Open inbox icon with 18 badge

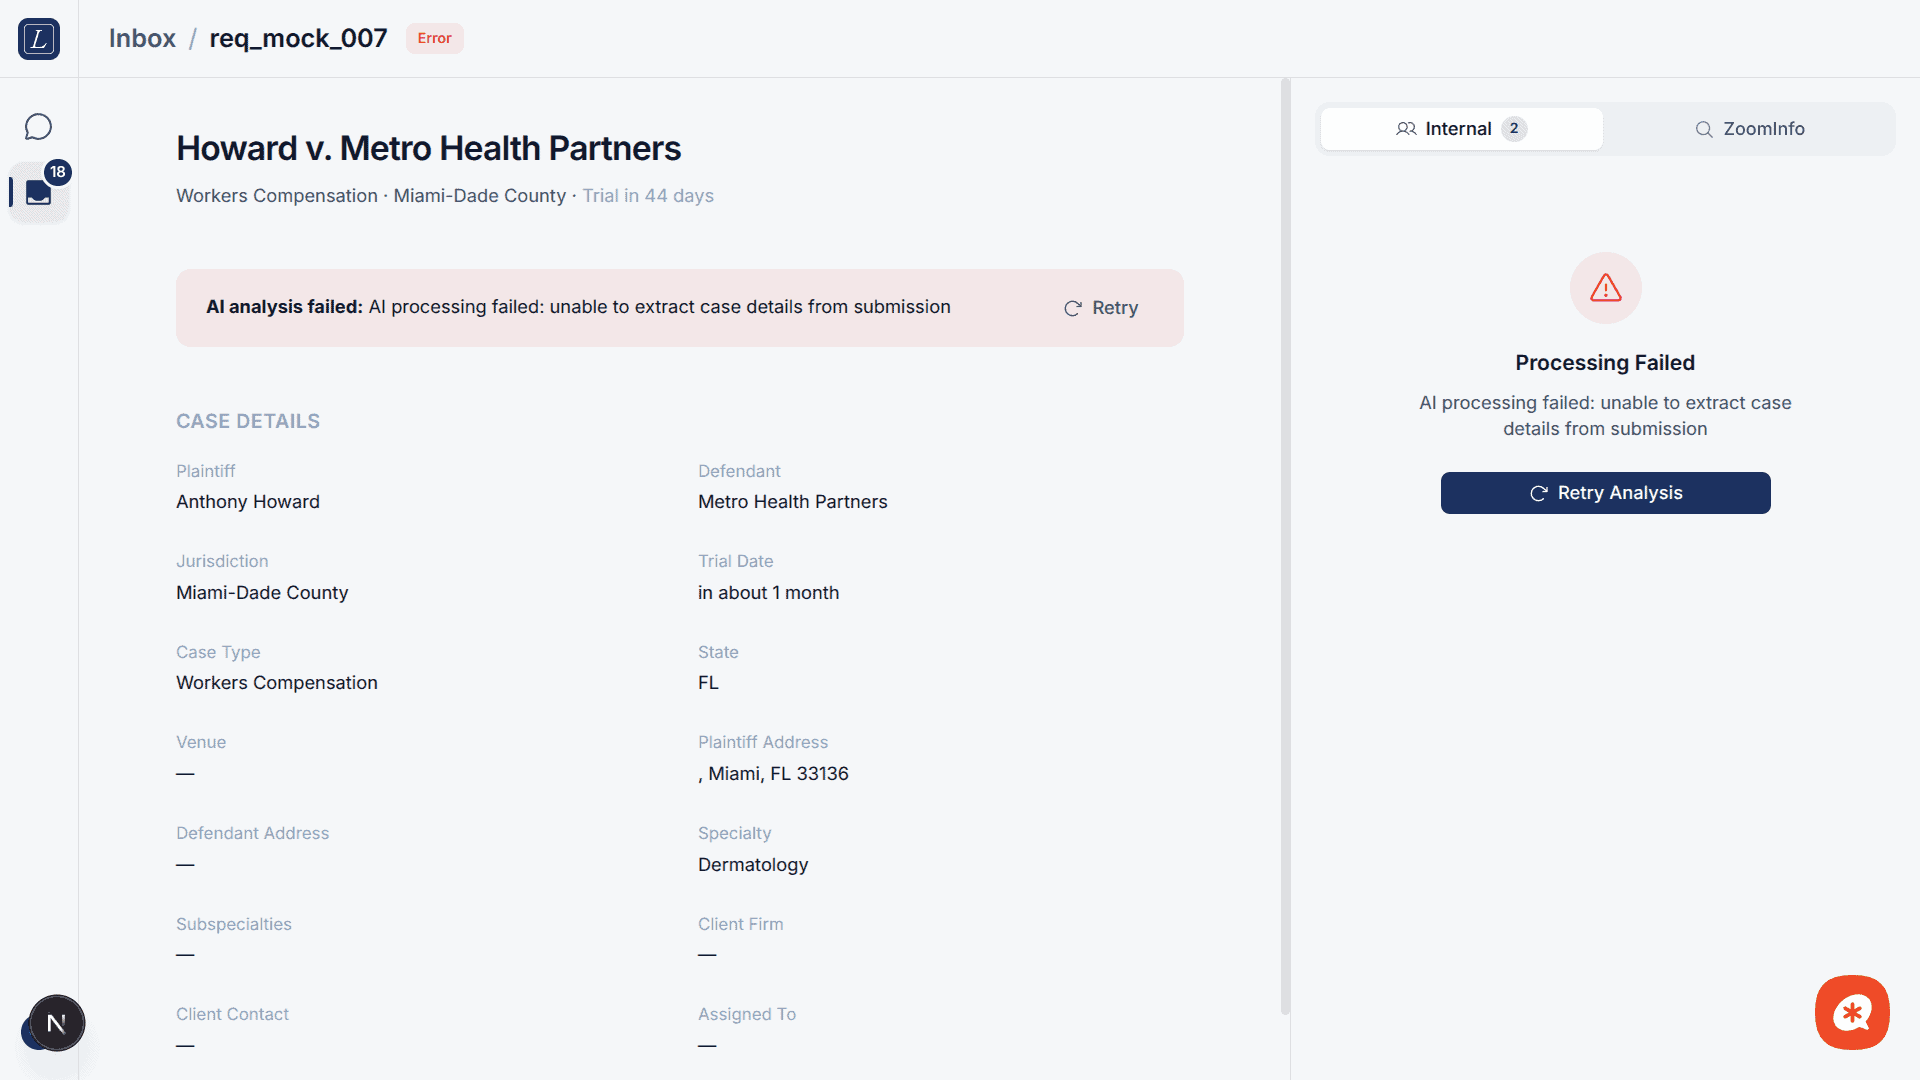click(38, 192)
